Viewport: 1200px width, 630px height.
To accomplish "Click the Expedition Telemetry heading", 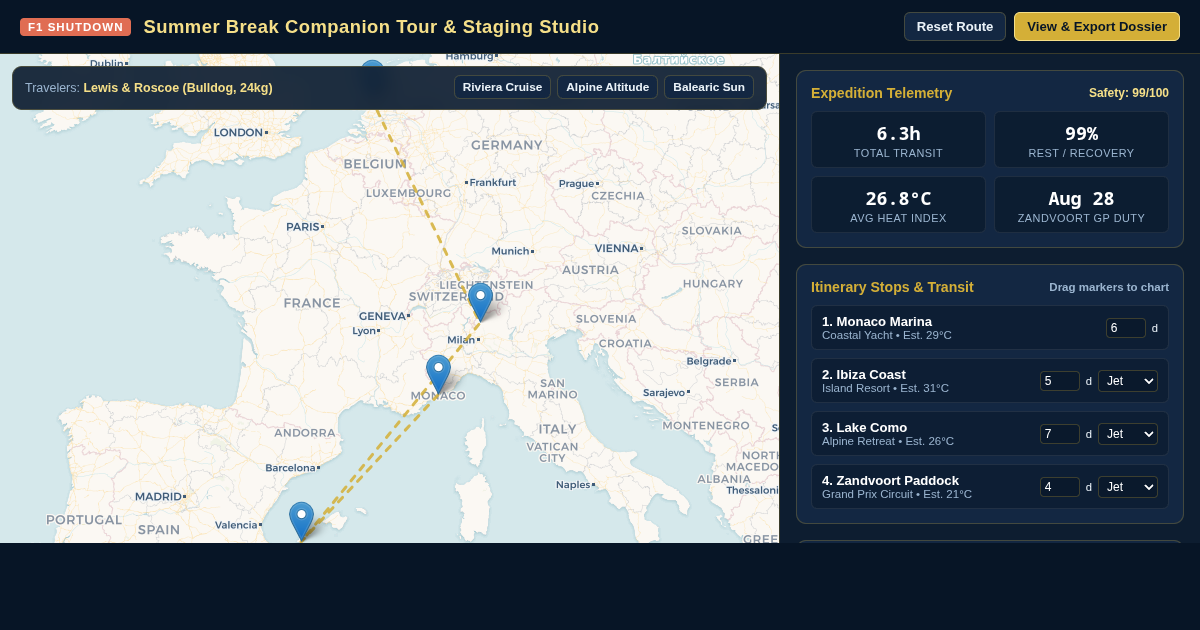I will pos(881,93).
